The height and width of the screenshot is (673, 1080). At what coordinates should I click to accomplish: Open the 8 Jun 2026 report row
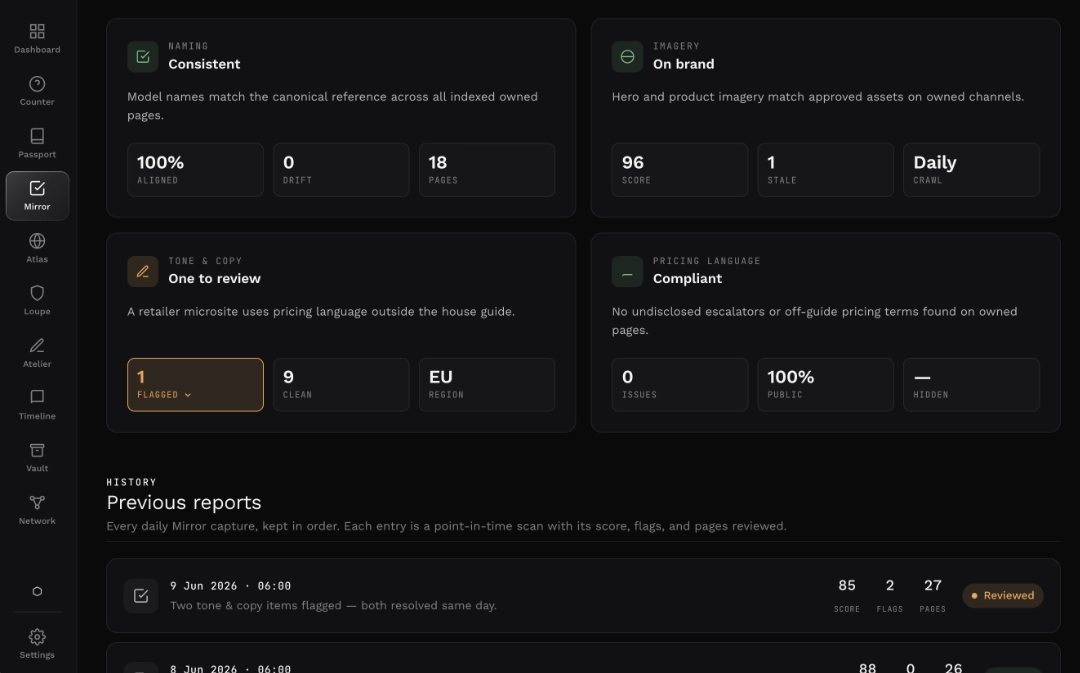coord(583,658)
